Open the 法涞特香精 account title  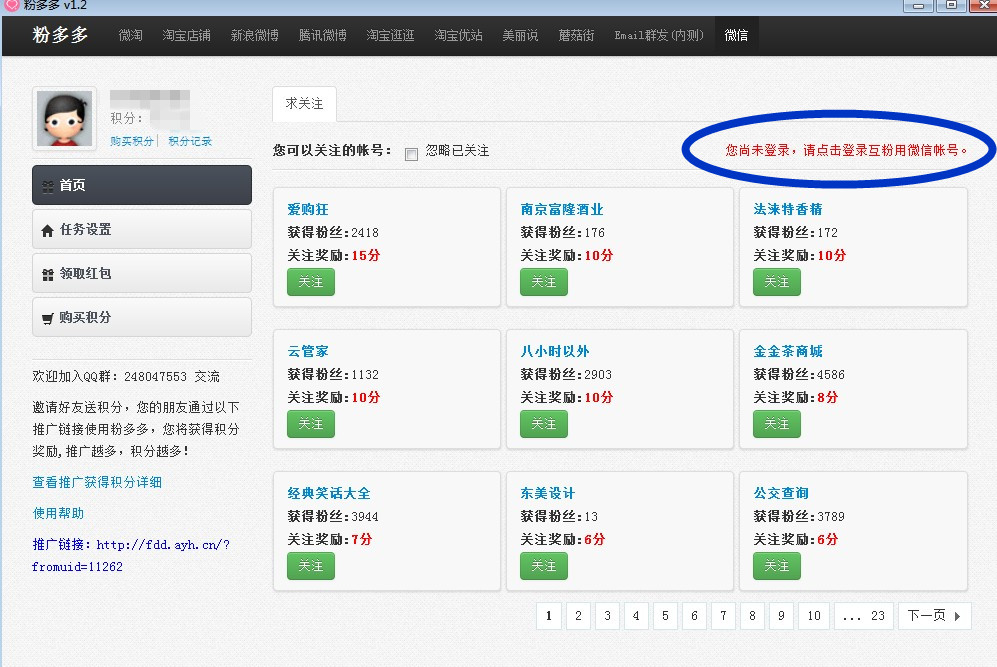point(788,209)
